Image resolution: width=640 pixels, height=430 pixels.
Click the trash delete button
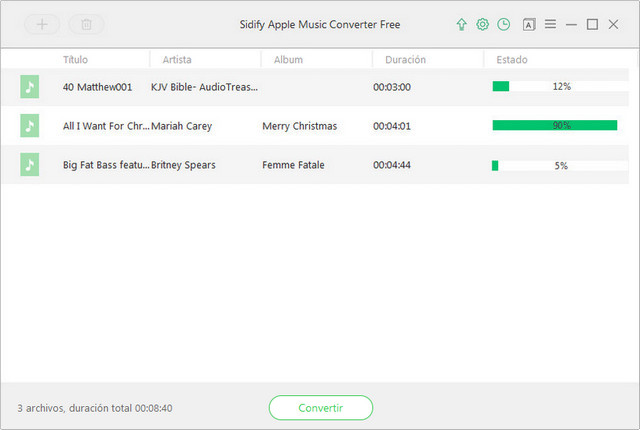pos(86,24)
